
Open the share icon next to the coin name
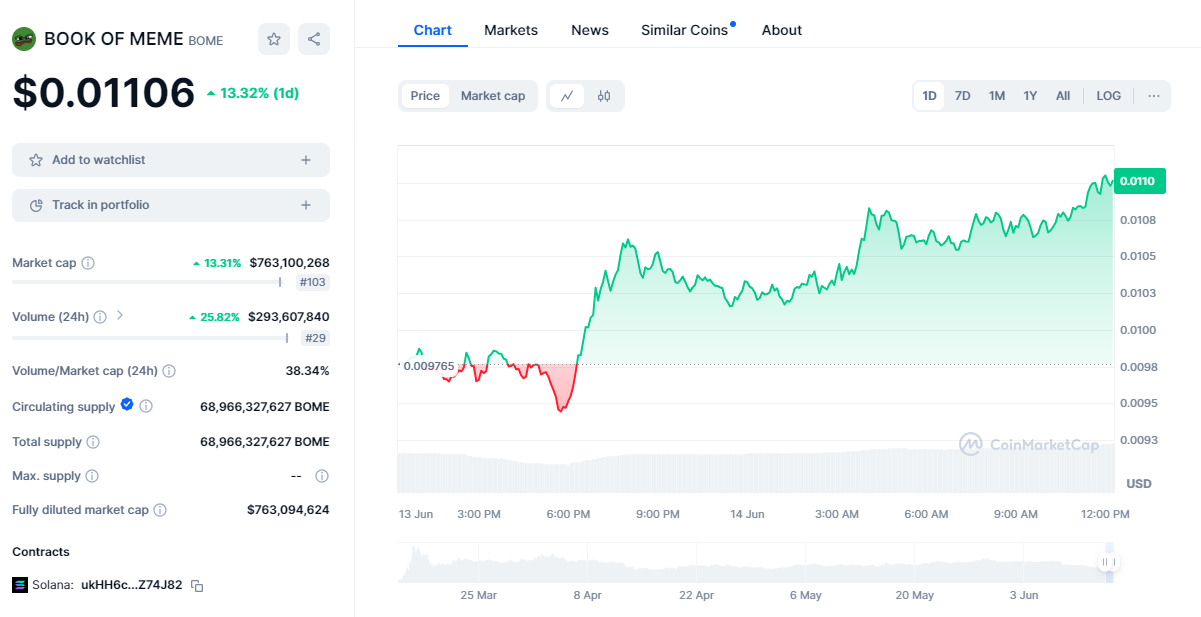click(314, 39)
